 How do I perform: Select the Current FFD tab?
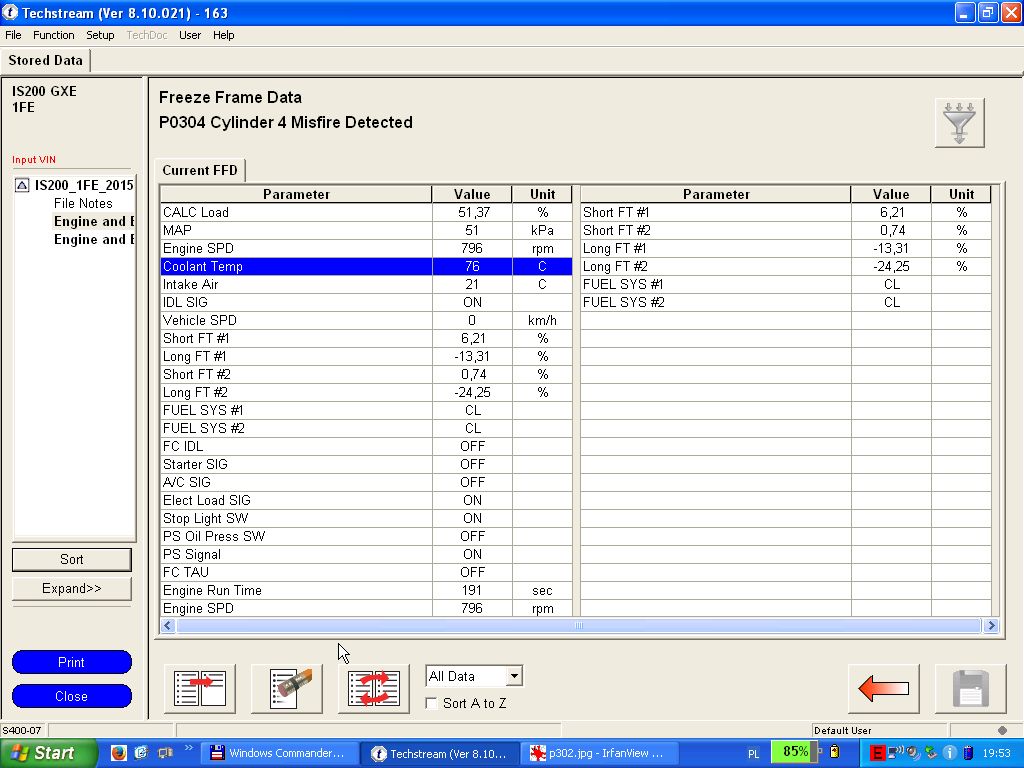(200, 170)
